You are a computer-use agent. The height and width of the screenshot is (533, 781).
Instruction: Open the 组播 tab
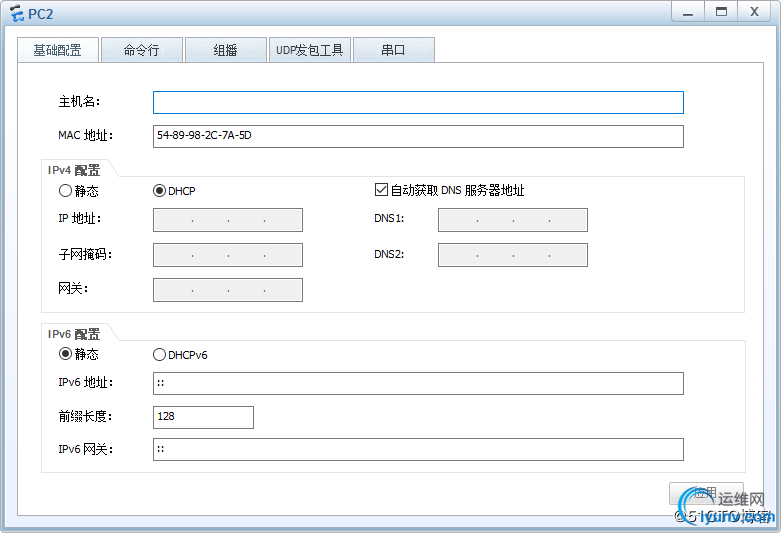pyautogui.click(x=226, y=50)
